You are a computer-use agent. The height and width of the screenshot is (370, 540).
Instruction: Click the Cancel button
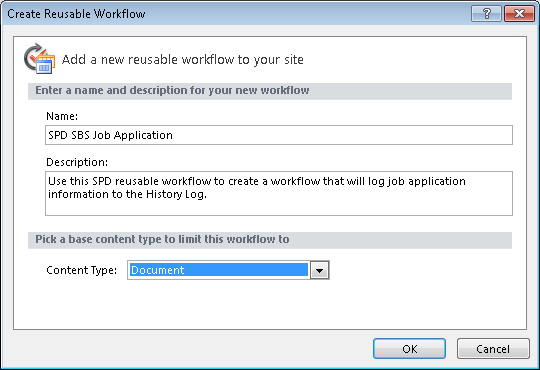(493, 349)
